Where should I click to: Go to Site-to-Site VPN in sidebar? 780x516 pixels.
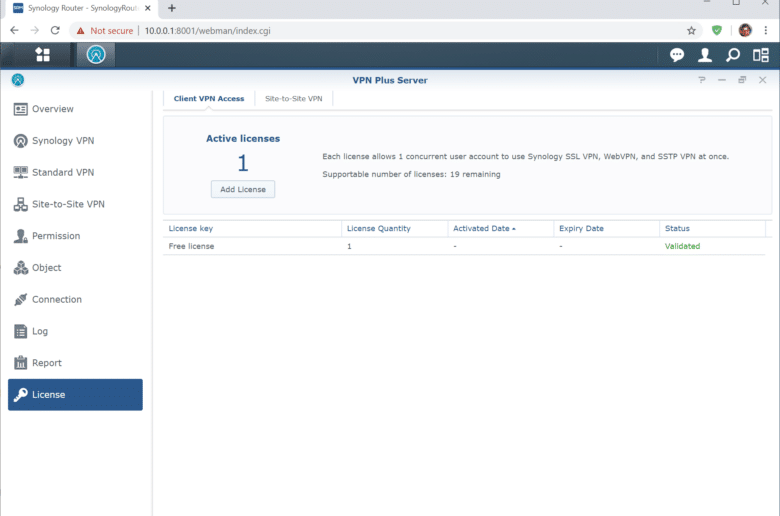pos(75,204)
